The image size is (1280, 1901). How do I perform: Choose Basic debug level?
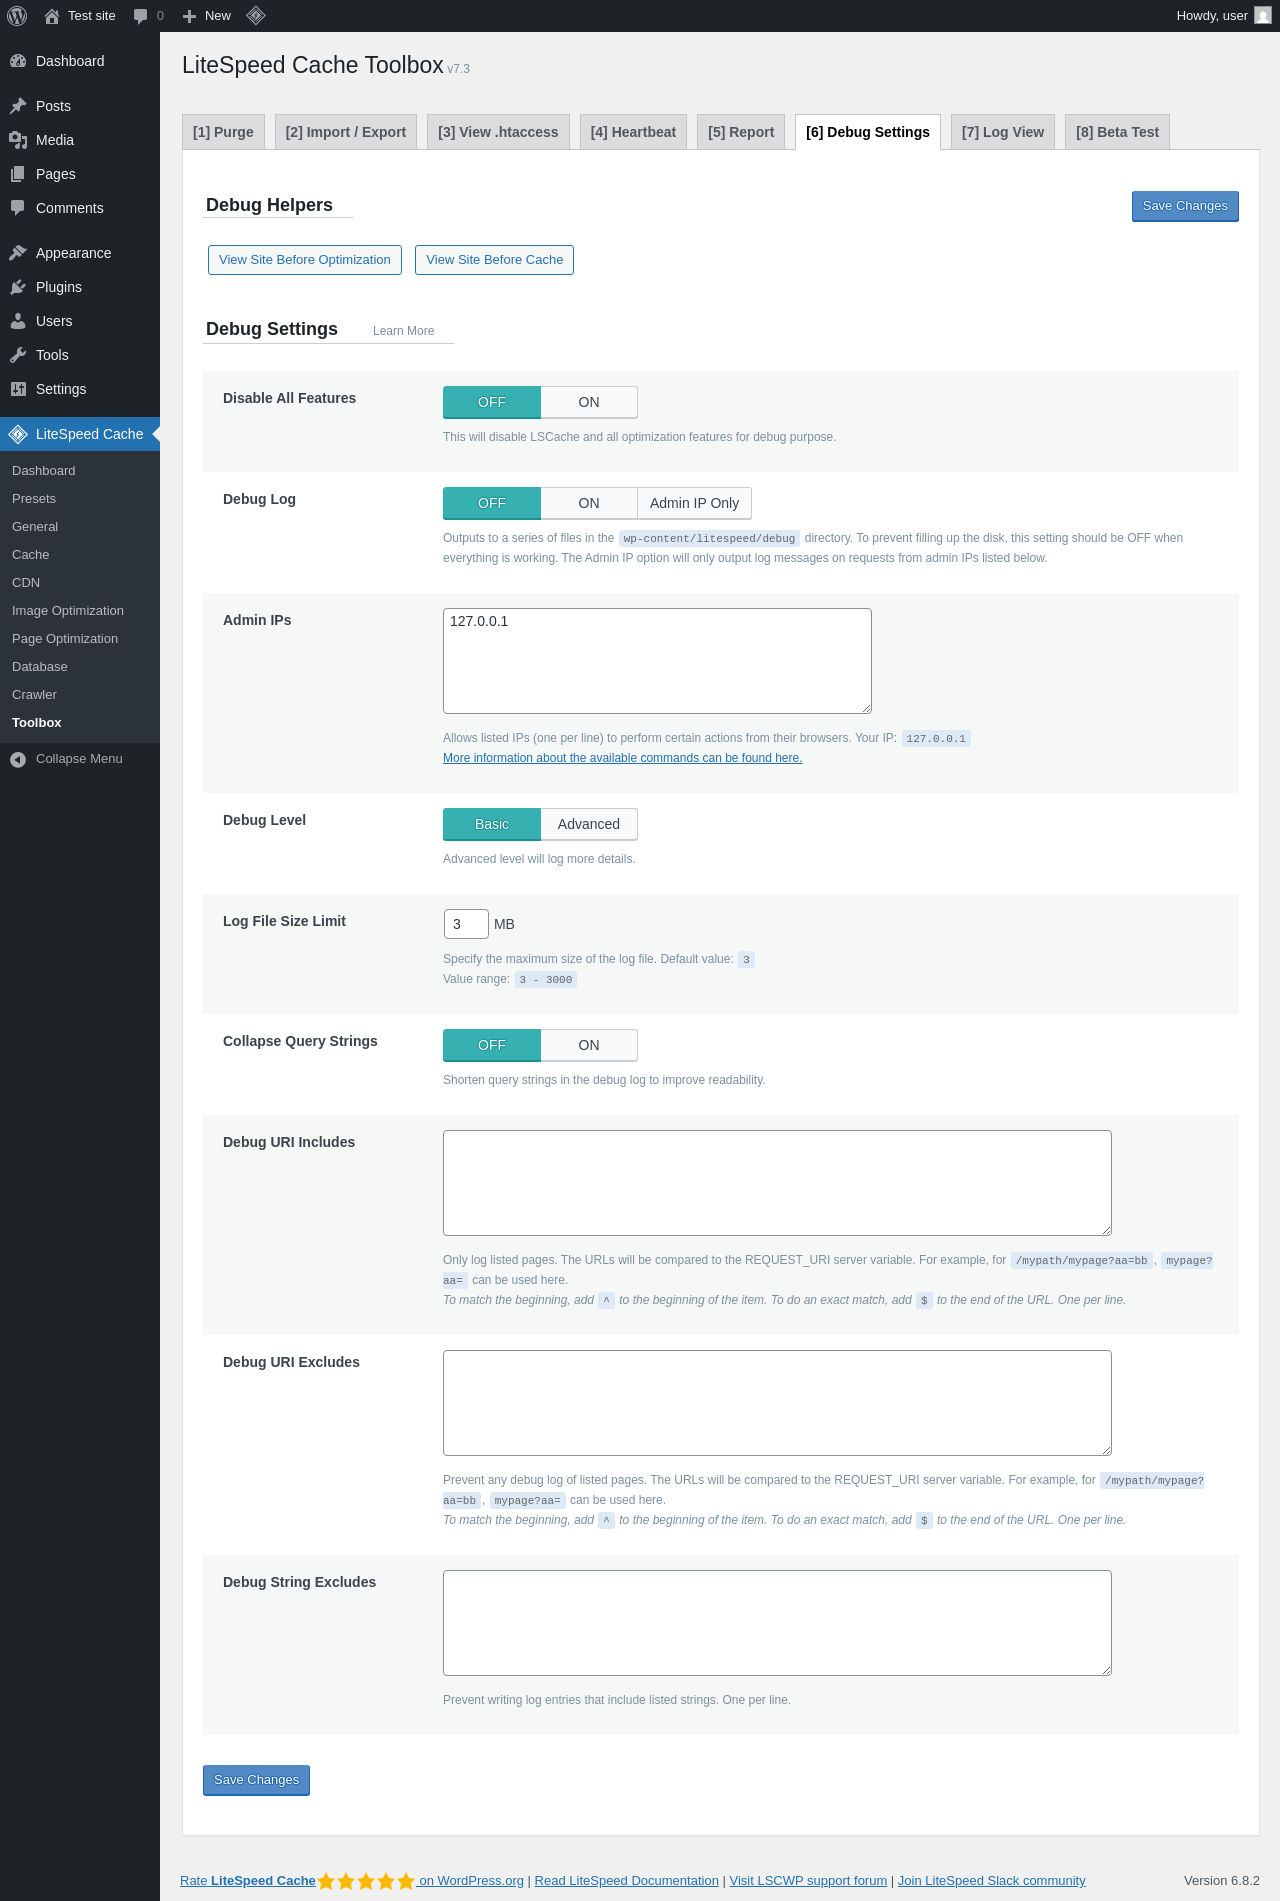point(492,824)
